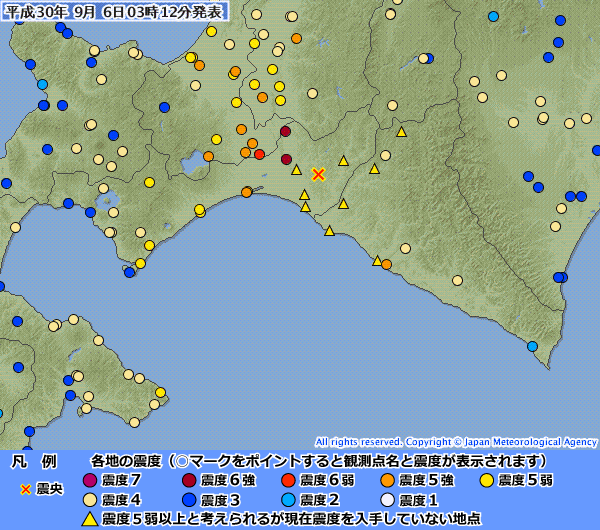Click the 各地の震度 instruction text
Screen dimensions: 600x530
click(319, 462)
